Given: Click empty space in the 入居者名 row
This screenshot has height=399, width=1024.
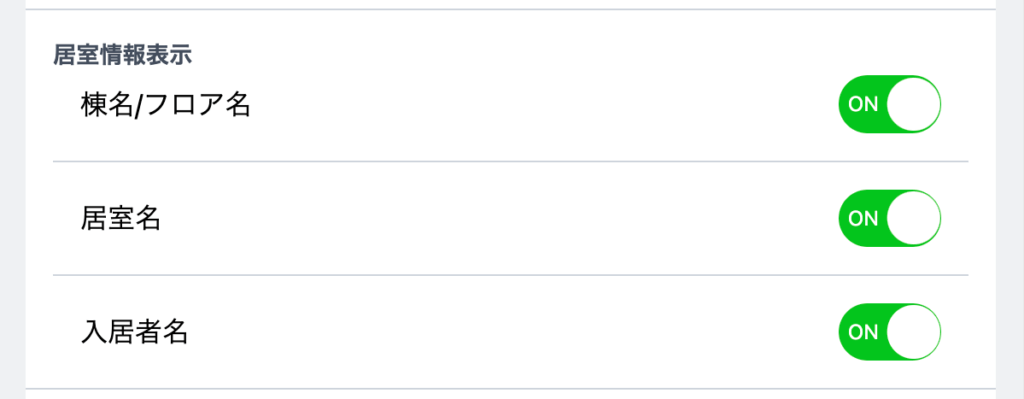Looking at the screenshot, I should pos(509,332).
